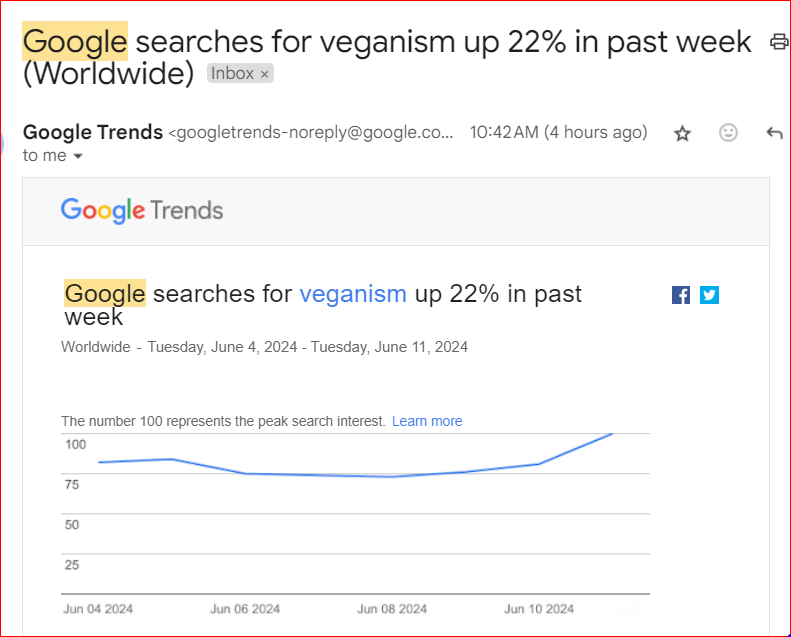The image size is (791, 637).
Task: Add an emoji reaction to the email
Action: pos(728,133)
